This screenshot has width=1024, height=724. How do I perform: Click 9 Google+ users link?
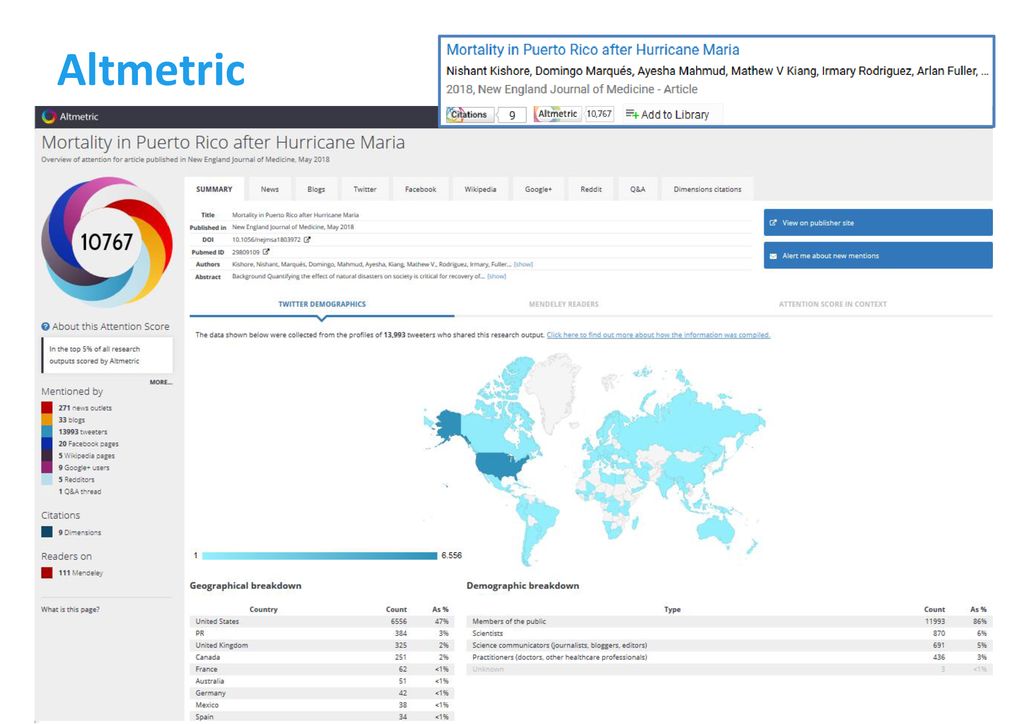(84, 467)
